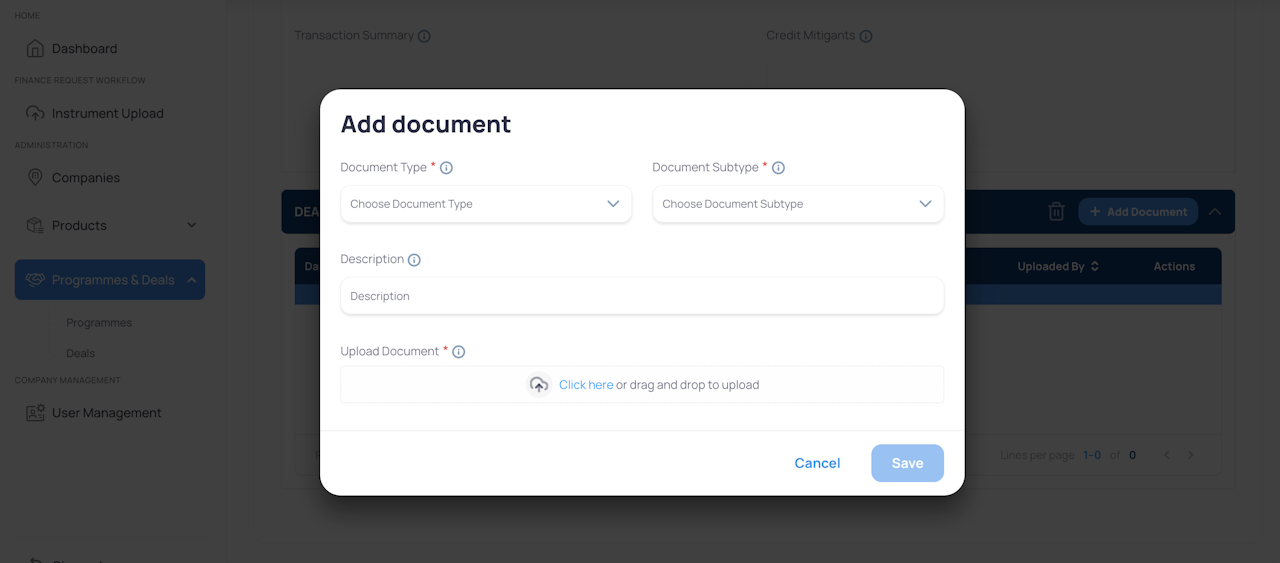Click the Save button
Image resolution: width=1280 pixels, height=563 pixels.
click(x=907, y=463)
